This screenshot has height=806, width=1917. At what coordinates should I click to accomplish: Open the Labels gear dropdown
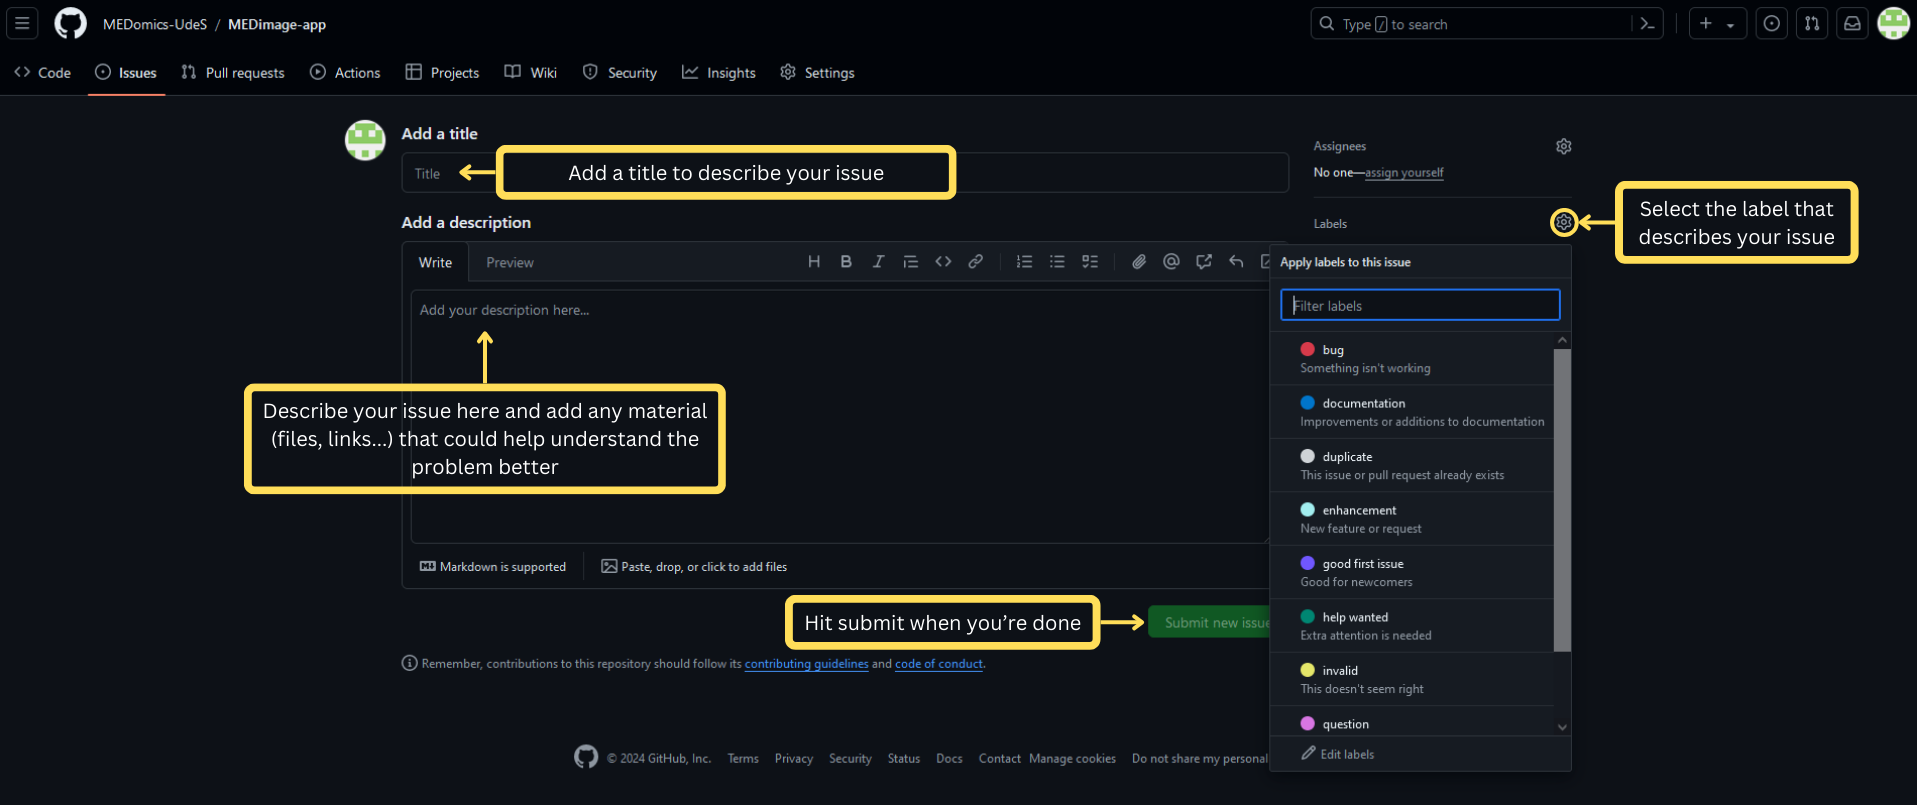coord(1563,223)
